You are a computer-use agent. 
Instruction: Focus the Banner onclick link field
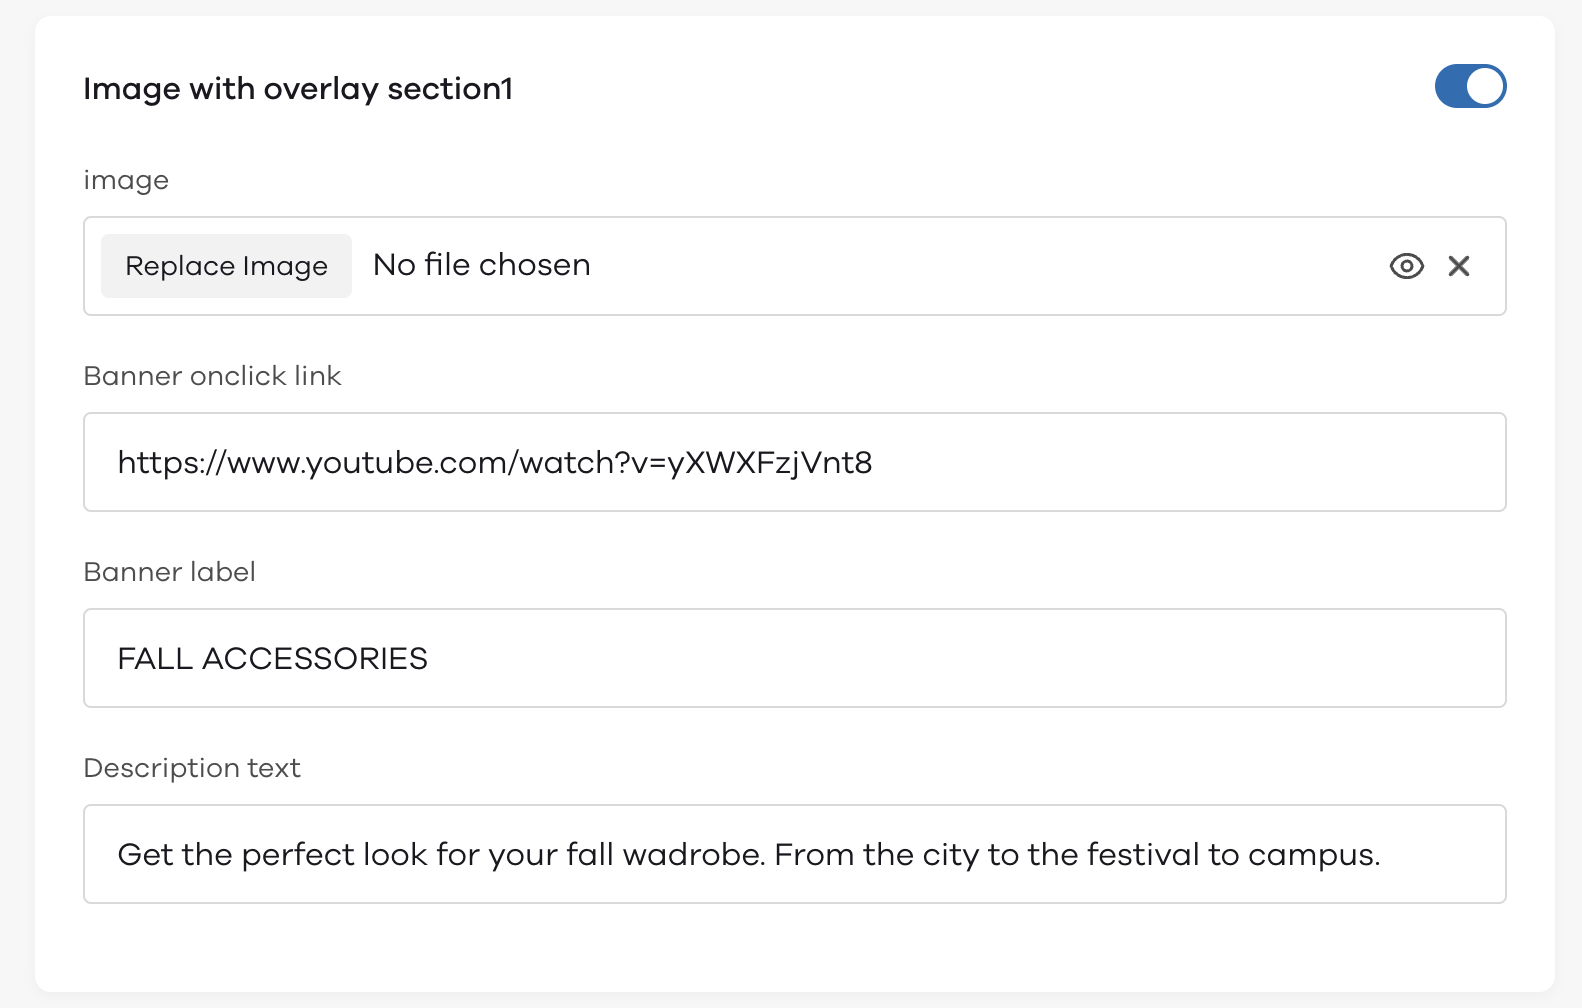pos(795,462)
